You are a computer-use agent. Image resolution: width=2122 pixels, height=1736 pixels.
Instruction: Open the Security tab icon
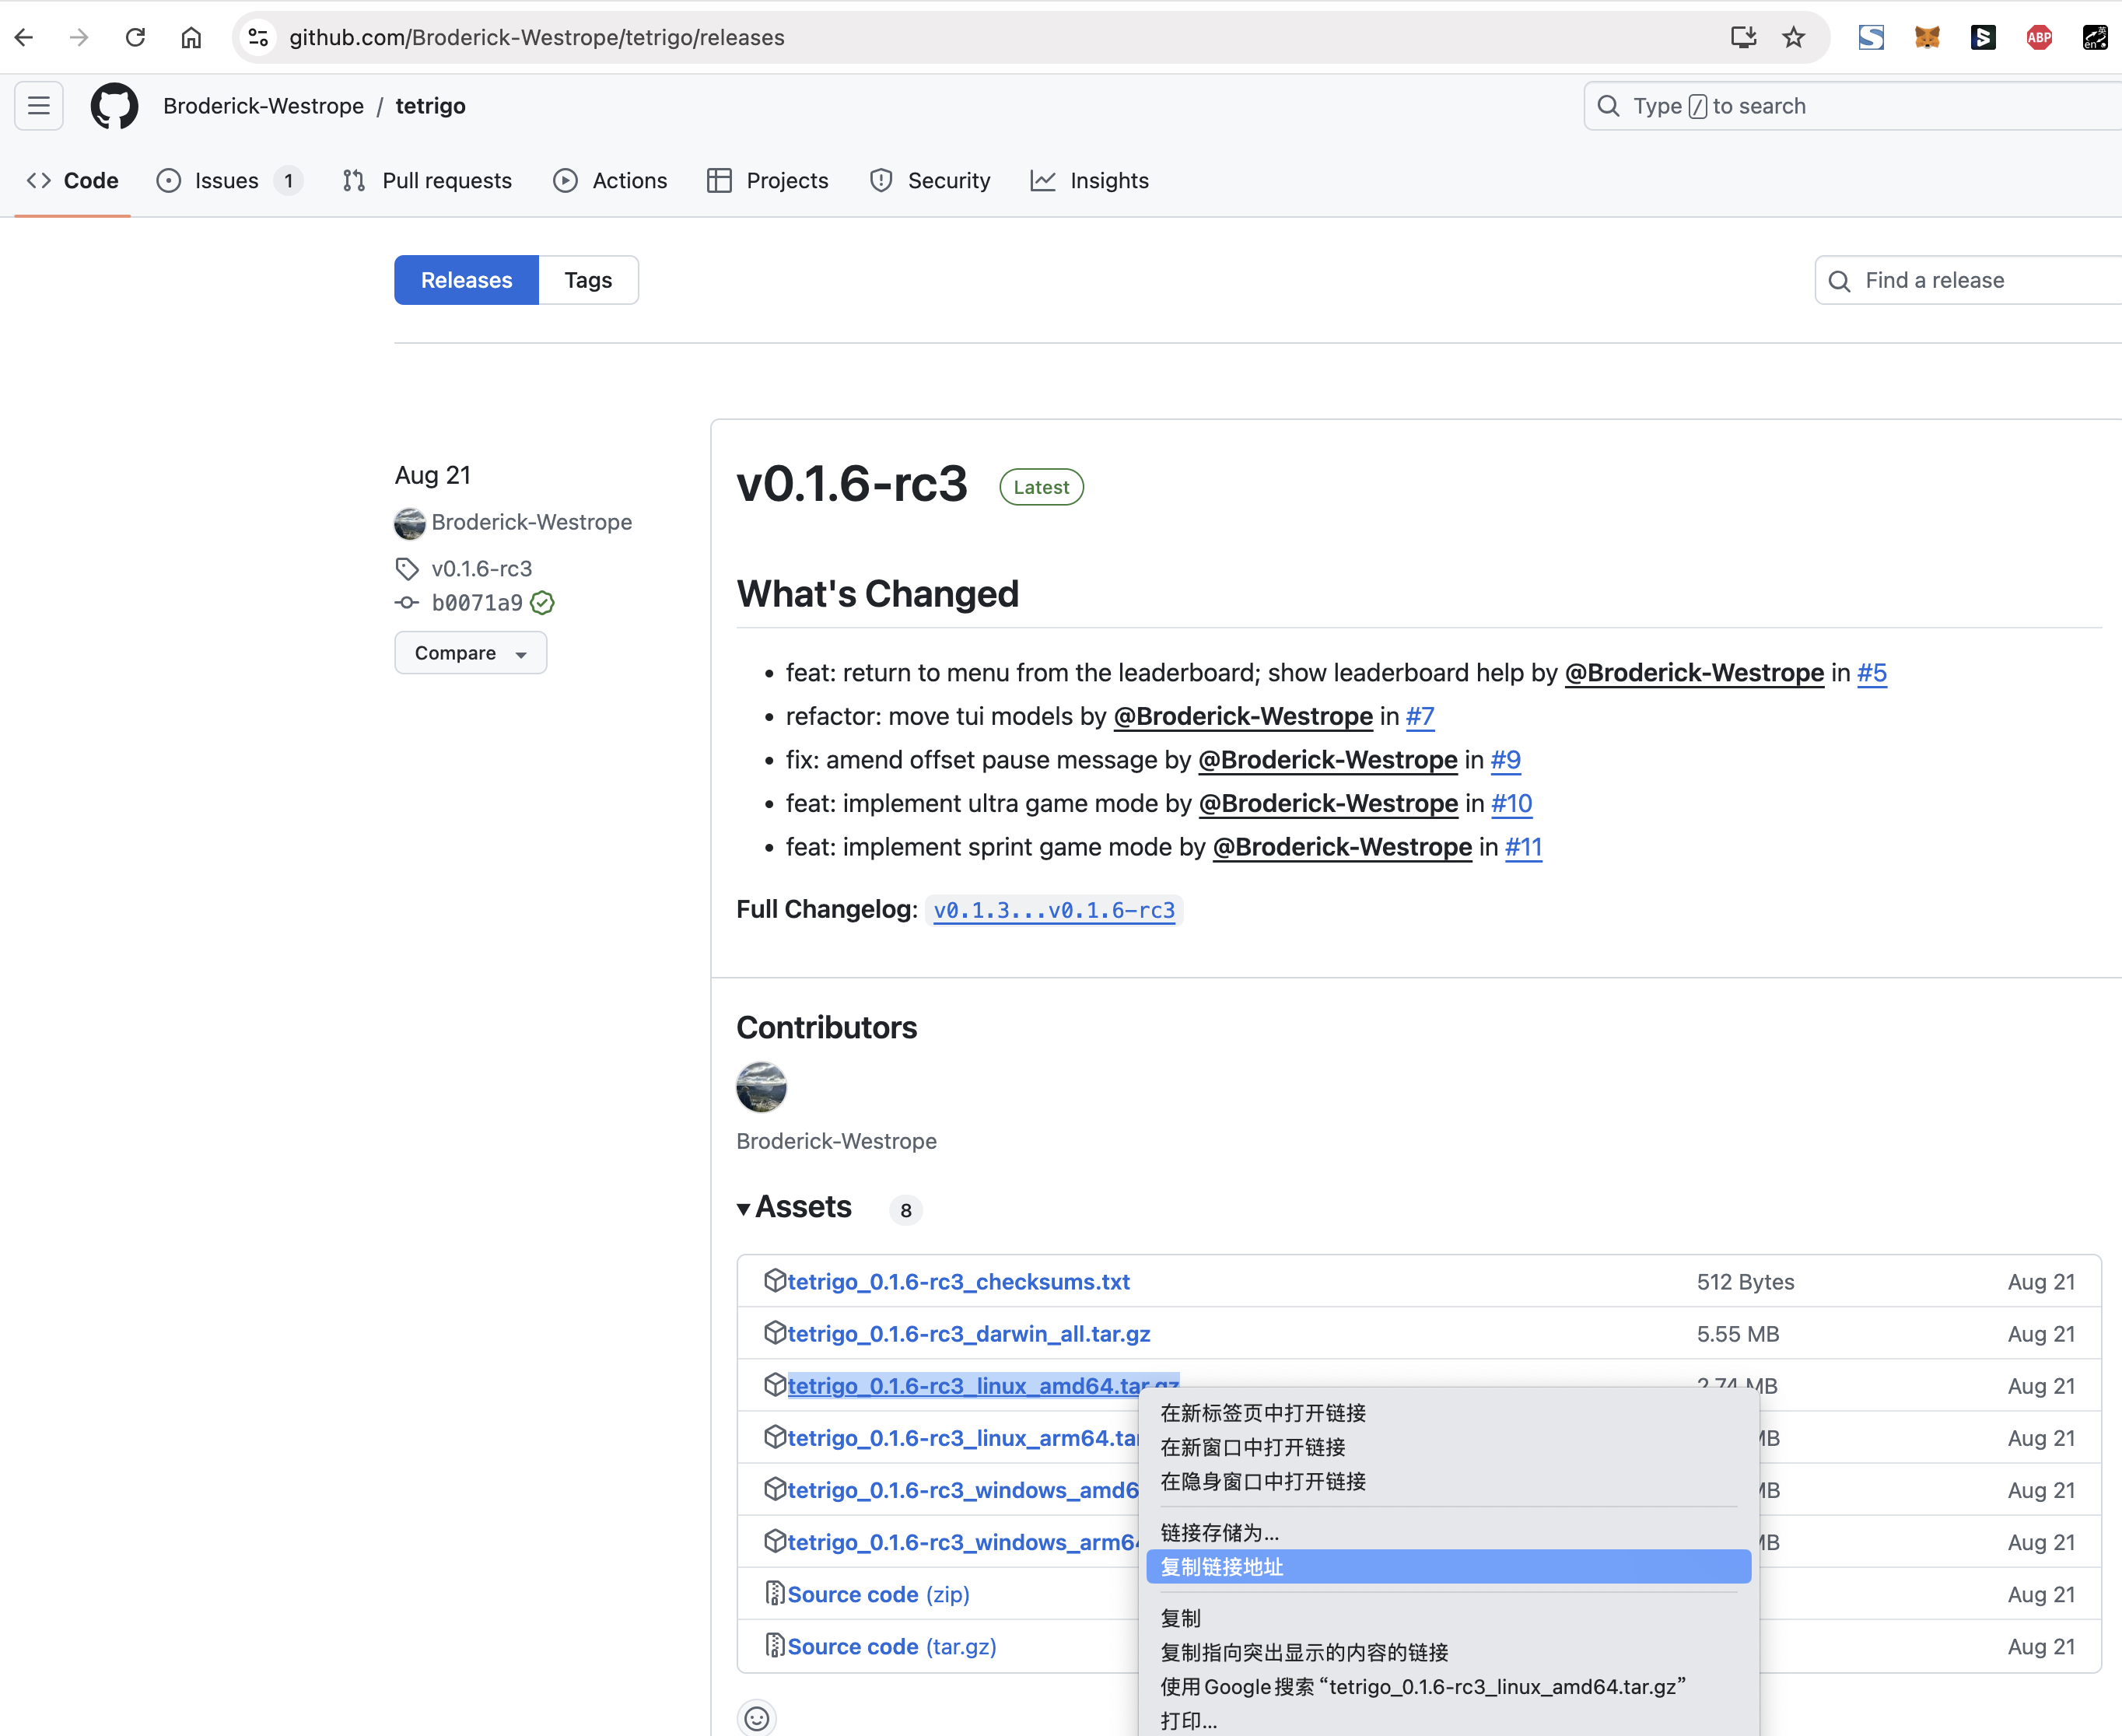(x=881, y=180)
